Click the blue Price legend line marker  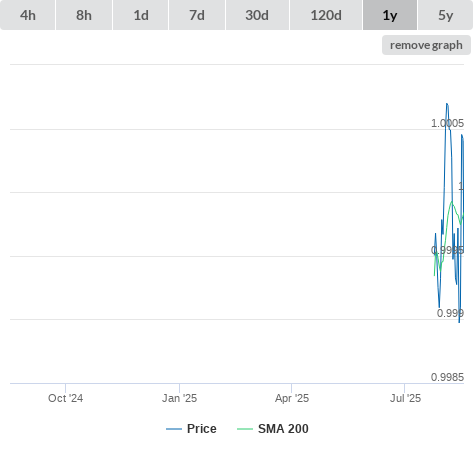pos(174,429)
